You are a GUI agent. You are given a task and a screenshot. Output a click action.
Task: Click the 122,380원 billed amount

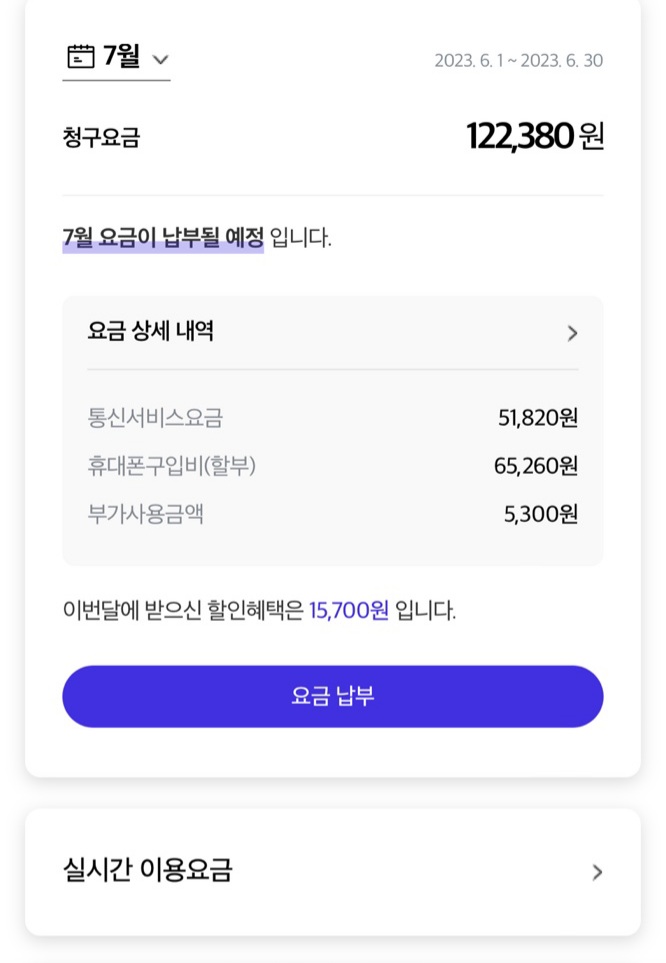coord(535,136)
